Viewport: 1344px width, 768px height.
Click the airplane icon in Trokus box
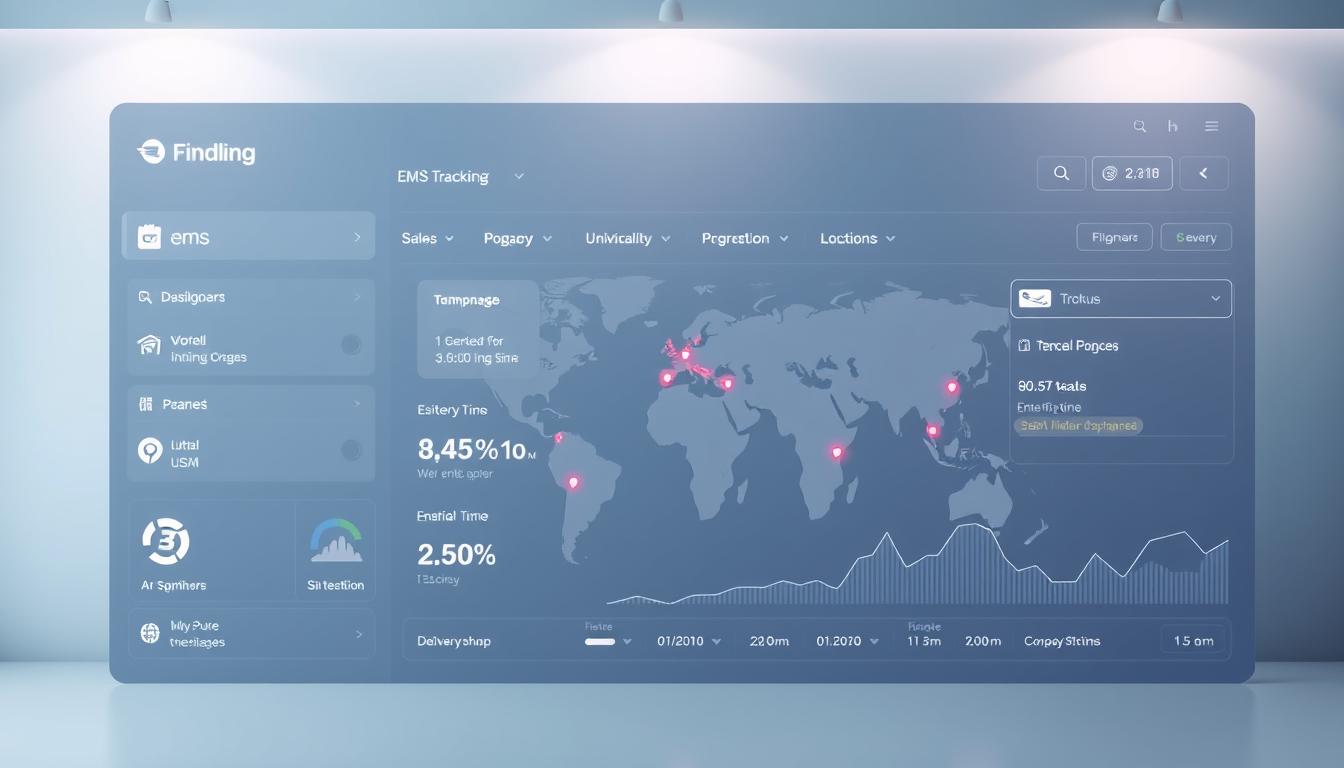1035,298
